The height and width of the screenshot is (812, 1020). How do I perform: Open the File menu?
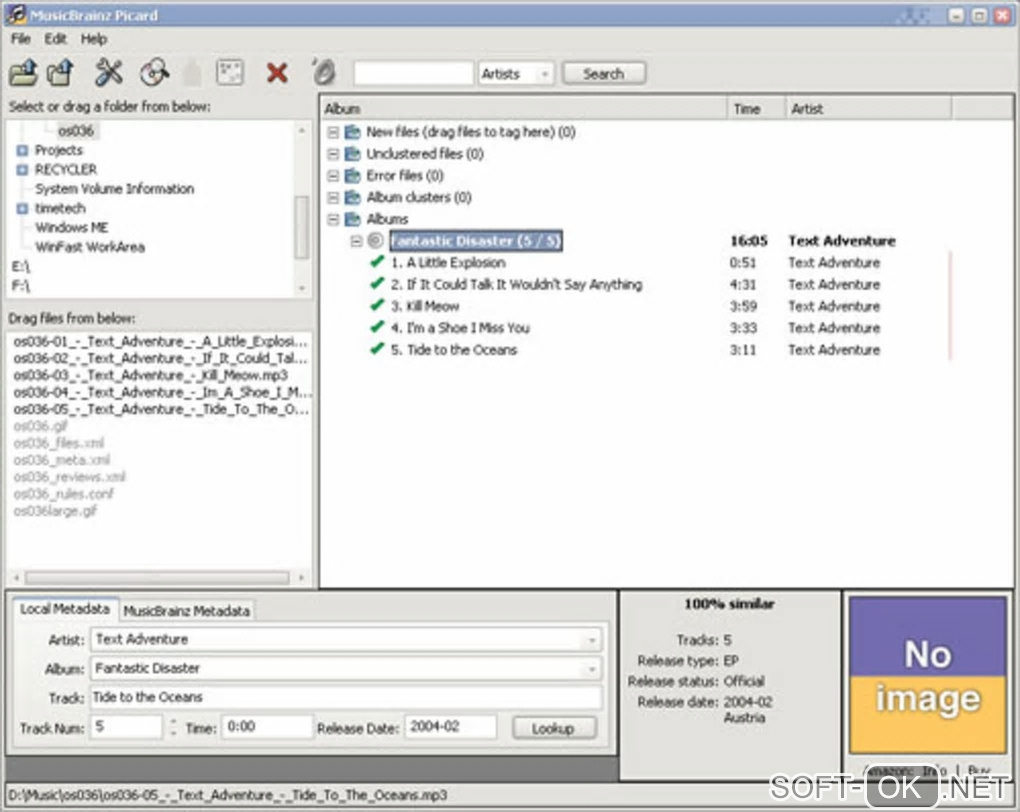click(x=21, y=39)
